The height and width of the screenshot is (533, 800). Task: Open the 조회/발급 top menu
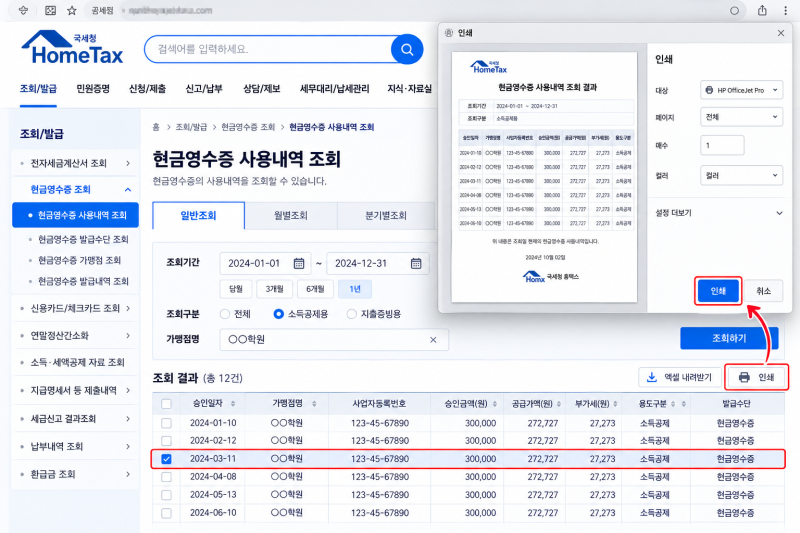(38, 89)
